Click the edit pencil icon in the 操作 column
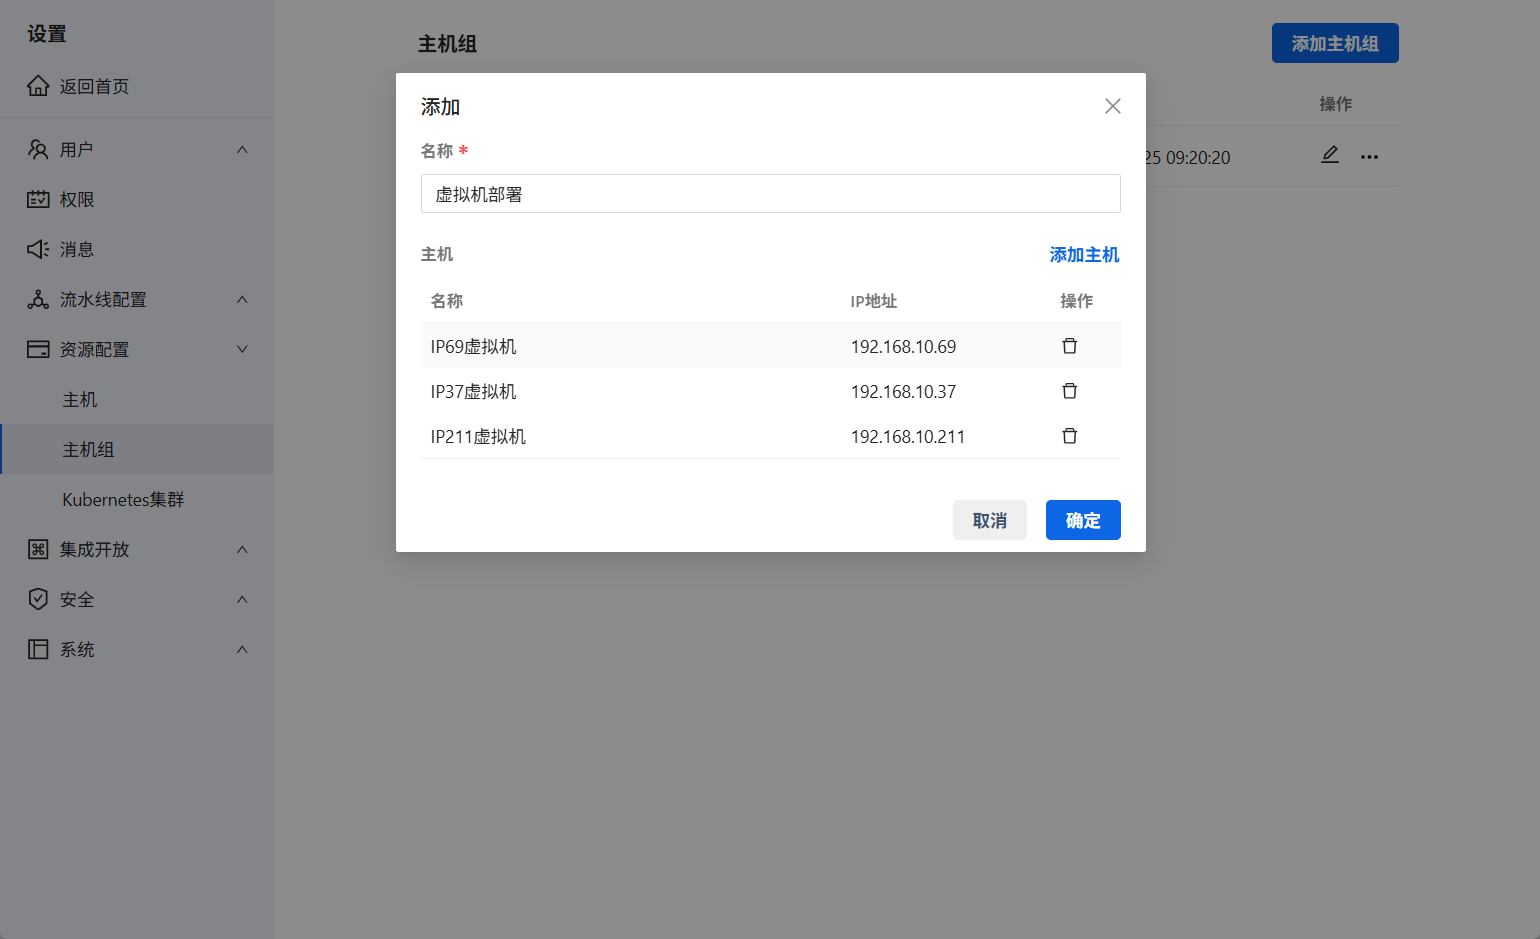This screenshot has width=1540, height=939. [x=1330, y=155]
